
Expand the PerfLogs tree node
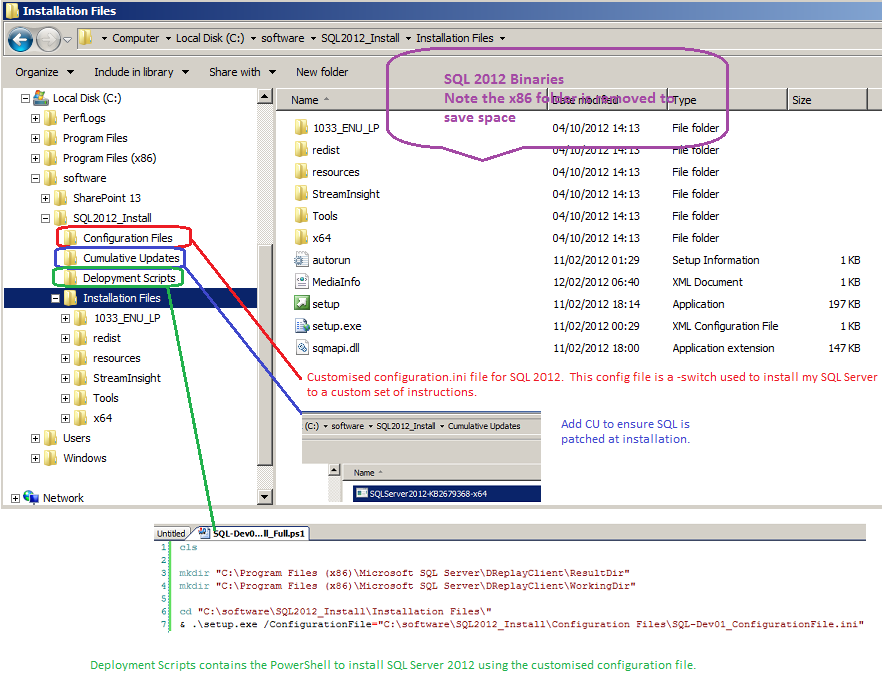click(x=35, y=119)
